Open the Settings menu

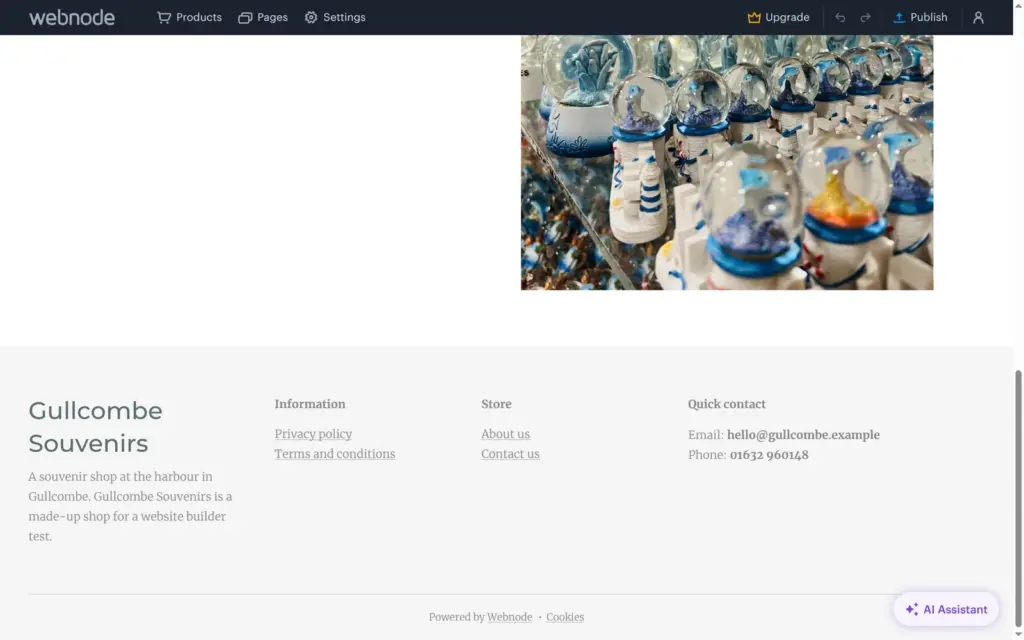[335, 18]
